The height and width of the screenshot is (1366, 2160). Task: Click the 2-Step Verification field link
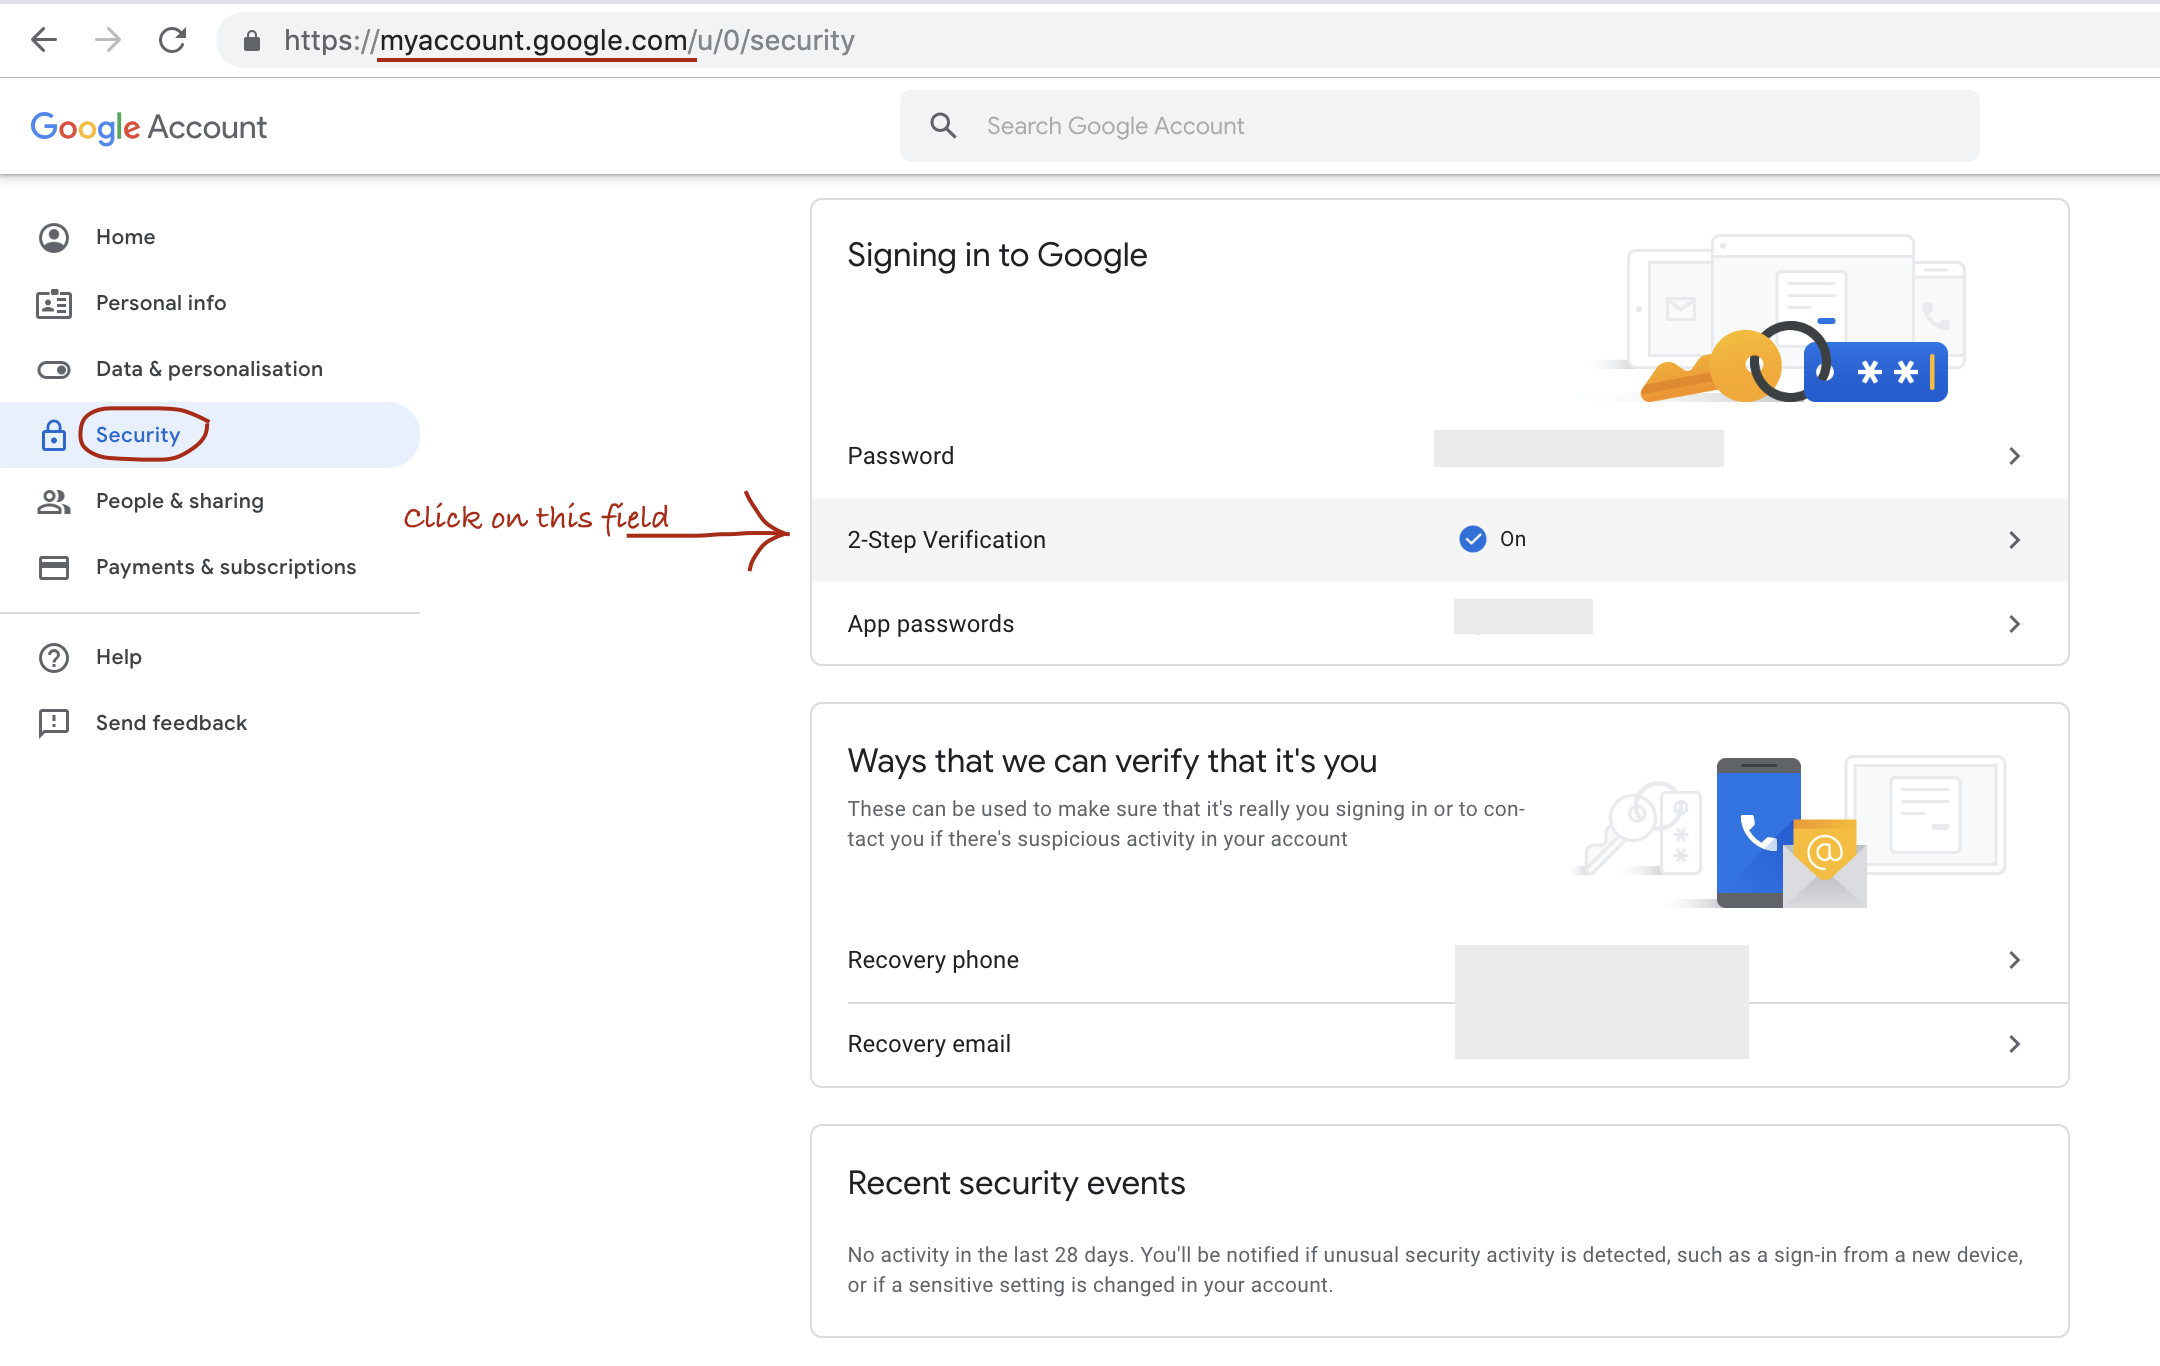coord(1436,540)
